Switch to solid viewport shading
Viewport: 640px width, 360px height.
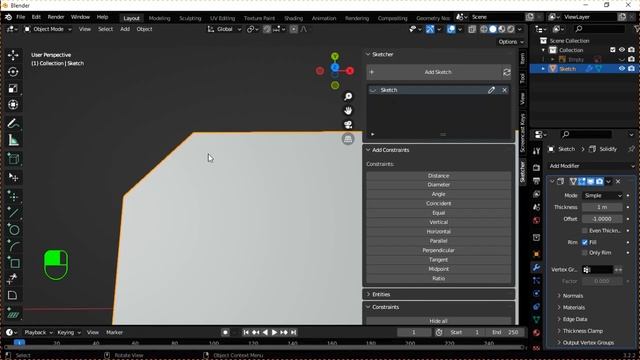tap(493, 29)
